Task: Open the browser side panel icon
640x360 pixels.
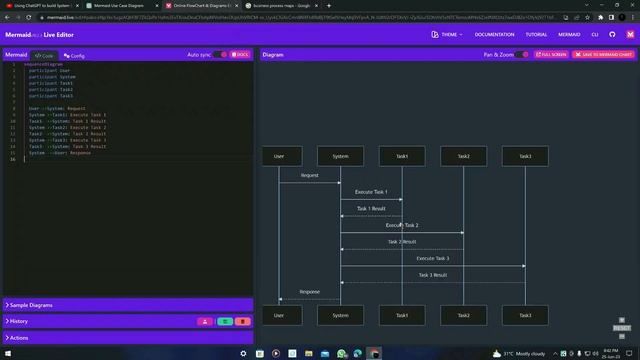Action: pyautogui.click(x=611, y=18)
